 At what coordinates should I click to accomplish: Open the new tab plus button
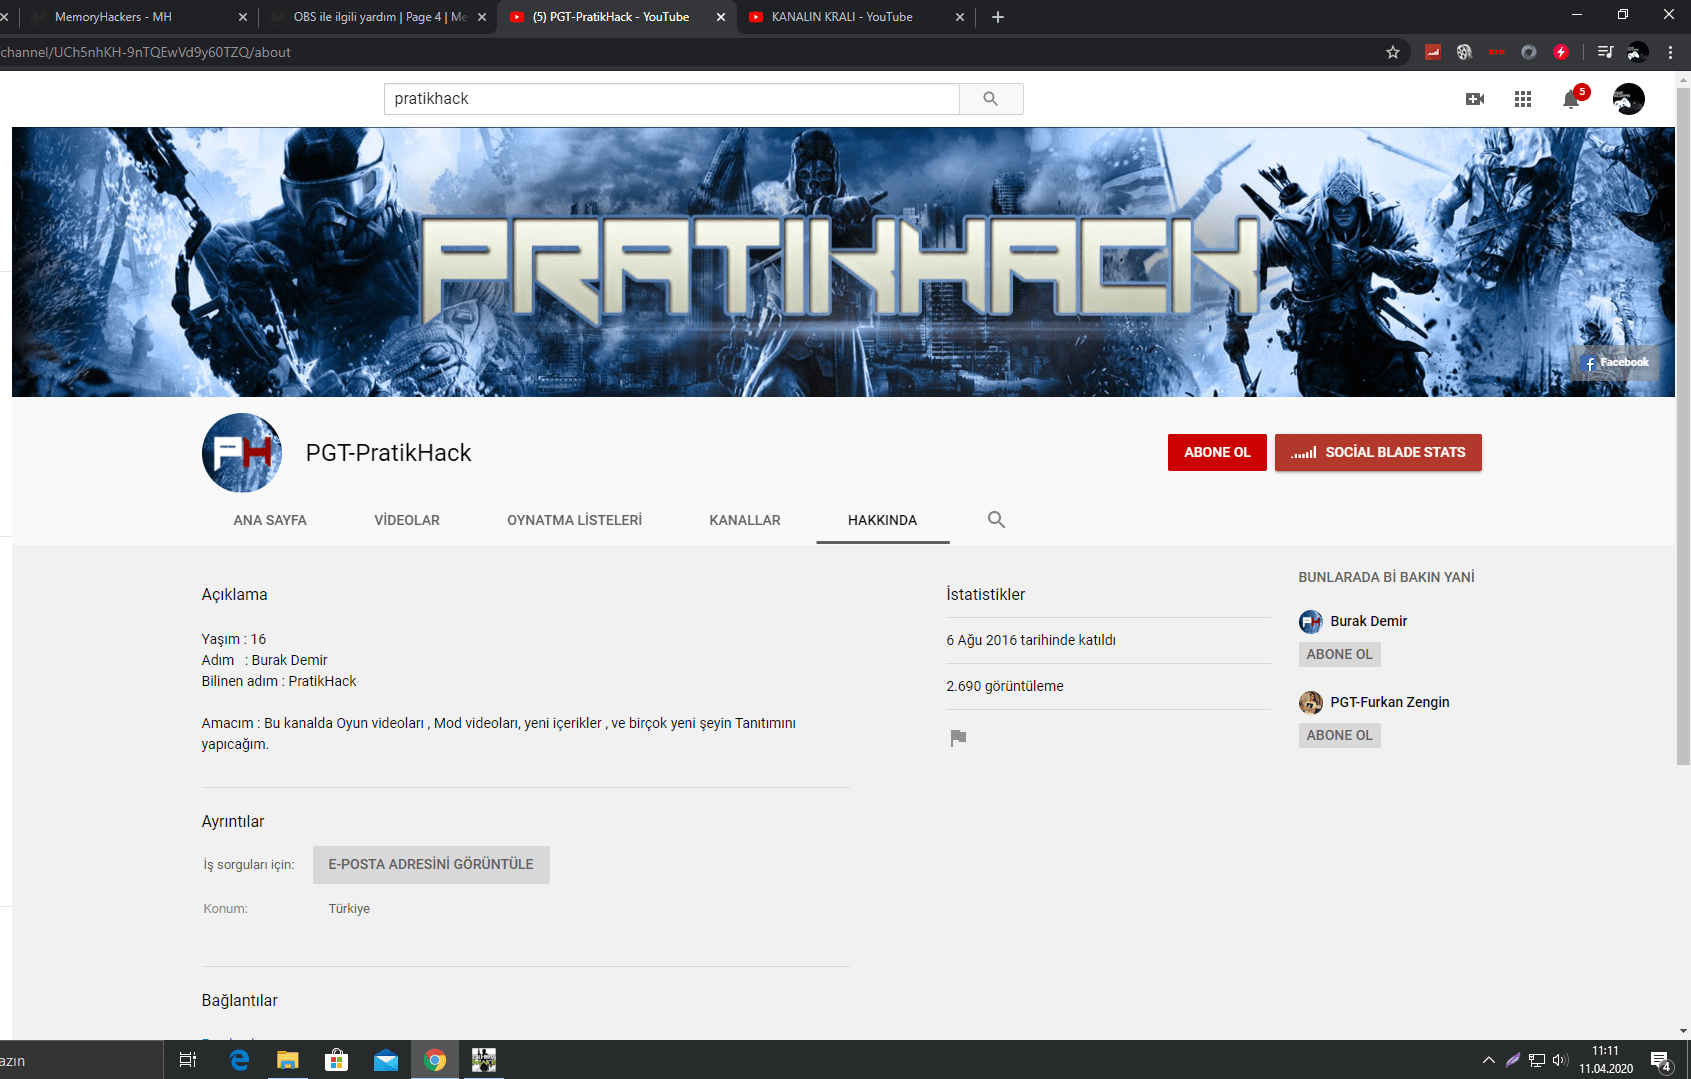click(998, 17)
